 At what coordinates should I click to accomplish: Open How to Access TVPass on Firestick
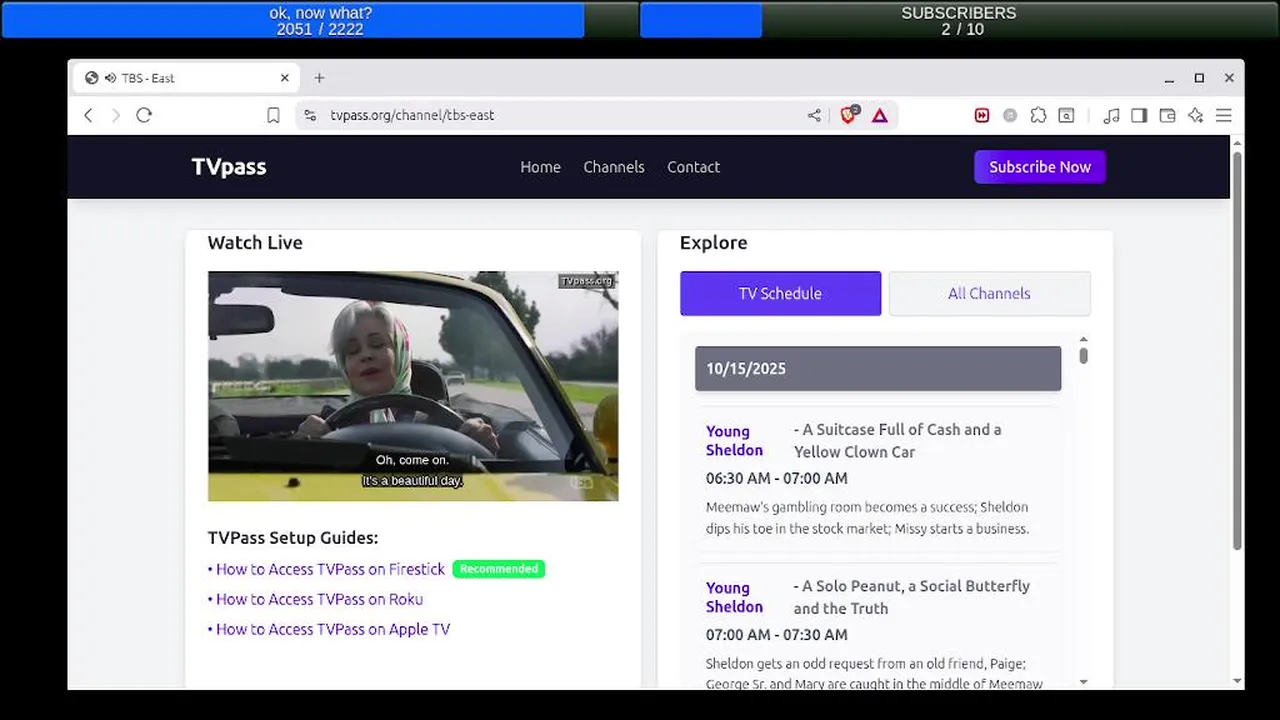coord(330,569)
